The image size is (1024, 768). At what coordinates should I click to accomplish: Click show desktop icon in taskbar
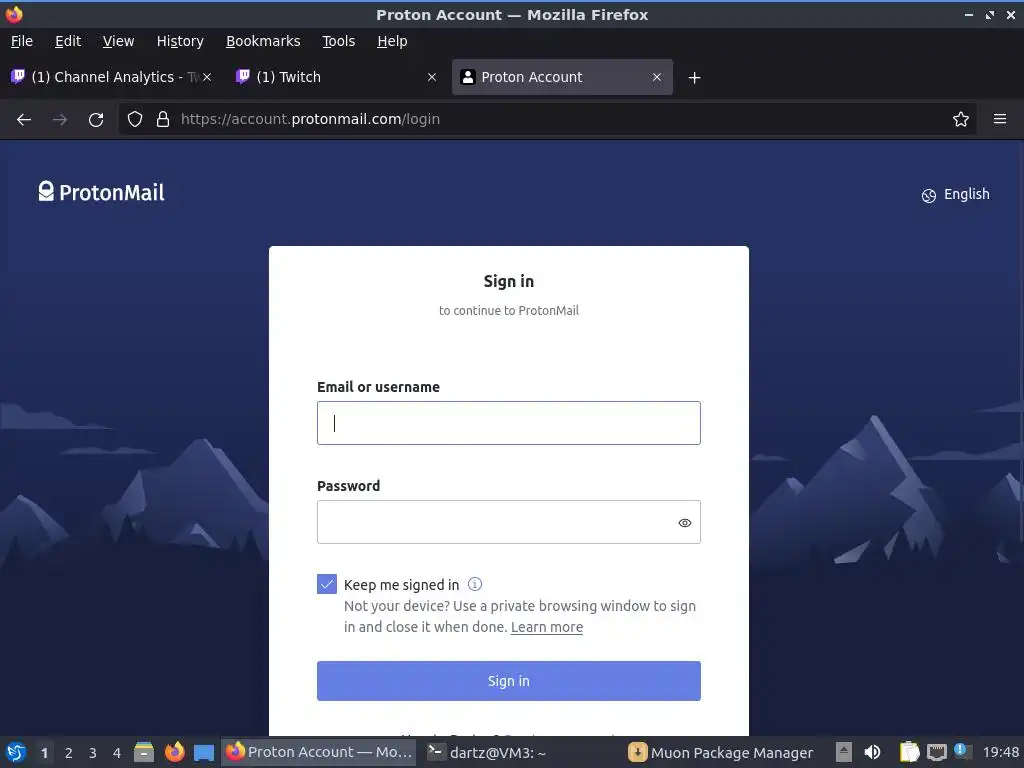click(x=204, y=752)
